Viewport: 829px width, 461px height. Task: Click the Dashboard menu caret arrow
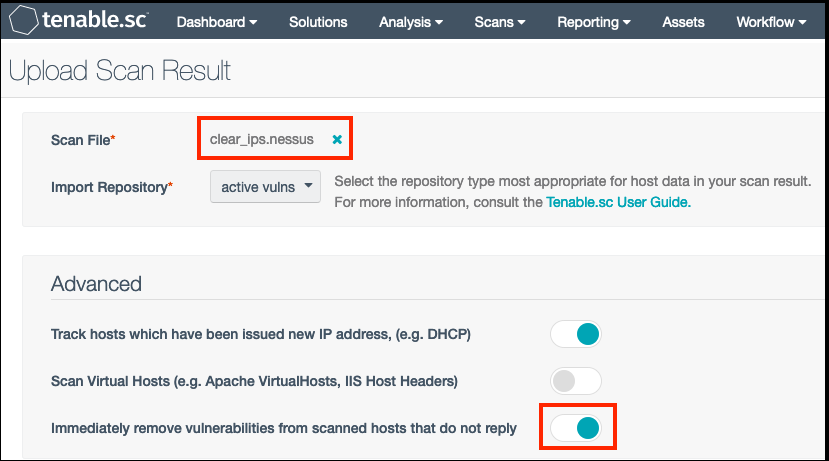tap(253, 22)
